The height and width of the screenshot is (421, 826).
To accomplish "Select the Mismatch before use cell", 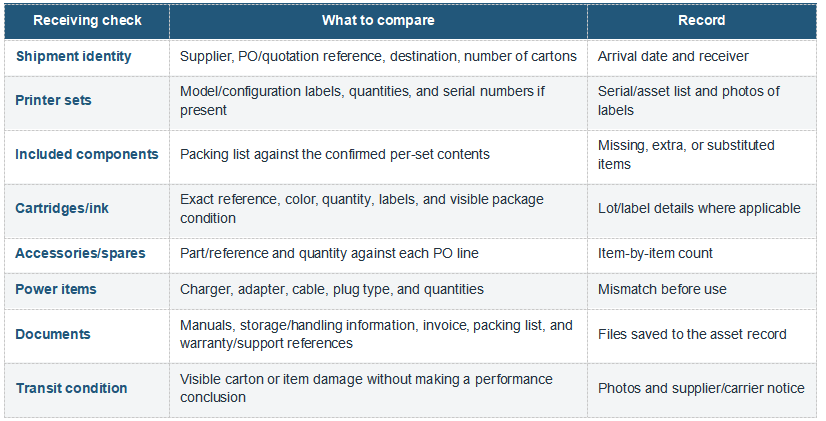I will point(662,289).
